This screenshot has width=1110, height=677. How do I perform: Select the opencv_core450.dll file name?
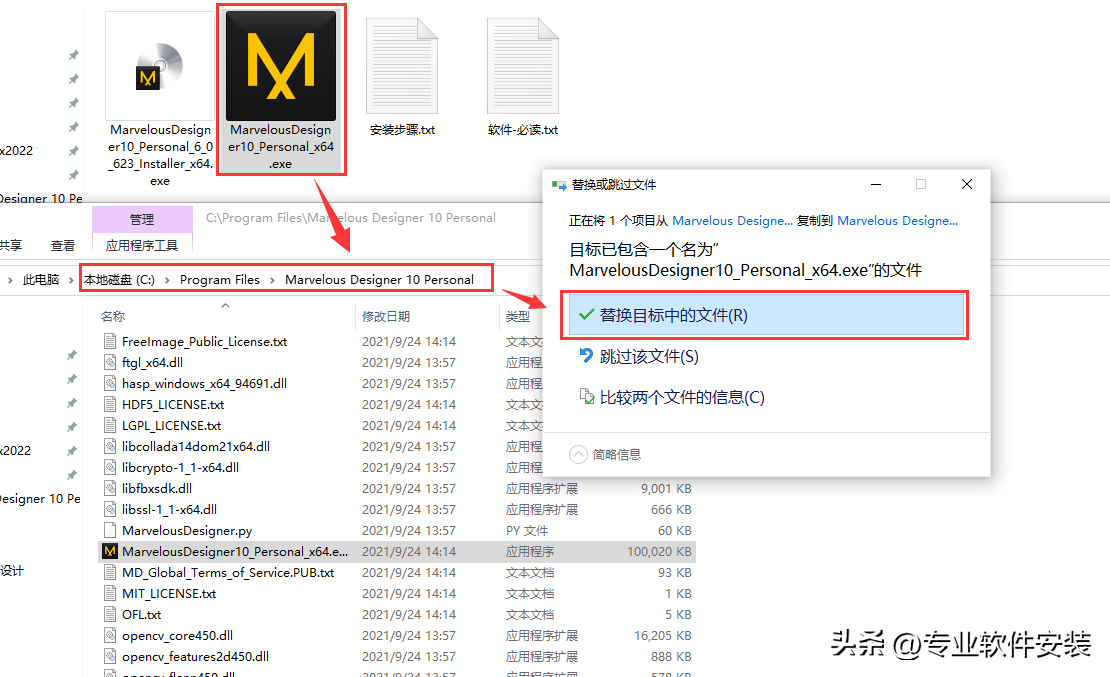tap(178, 635)
